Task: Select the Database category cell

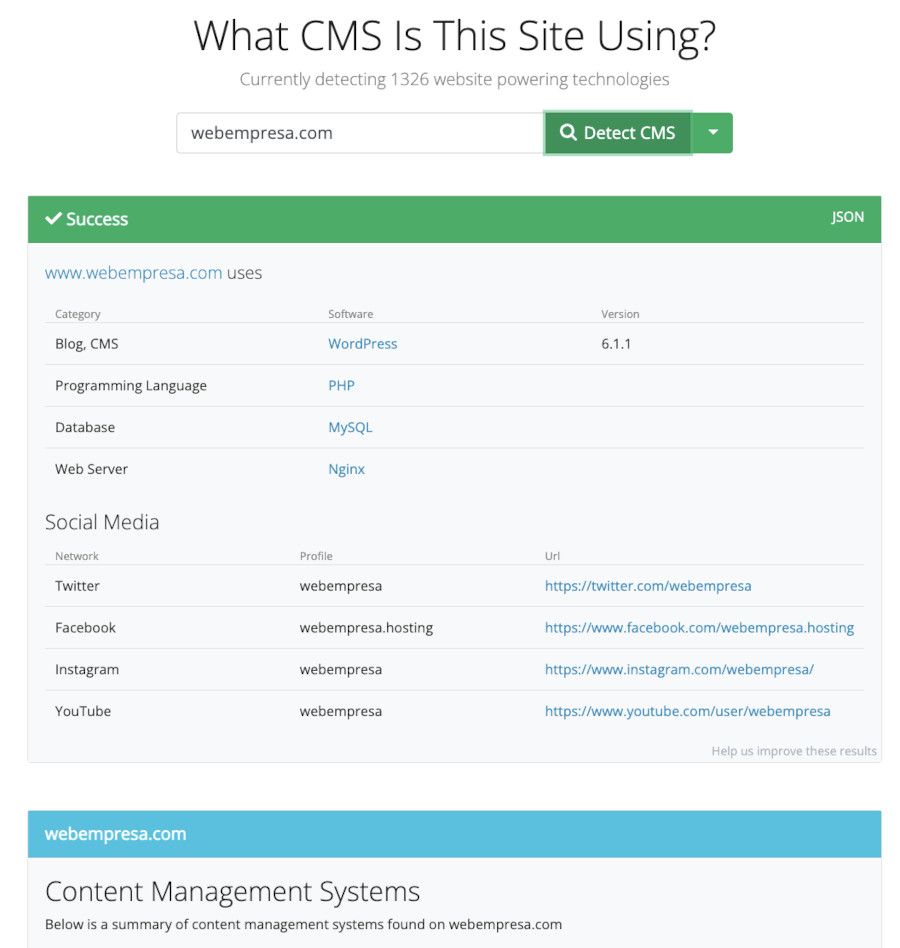Action: click(85, 427)
